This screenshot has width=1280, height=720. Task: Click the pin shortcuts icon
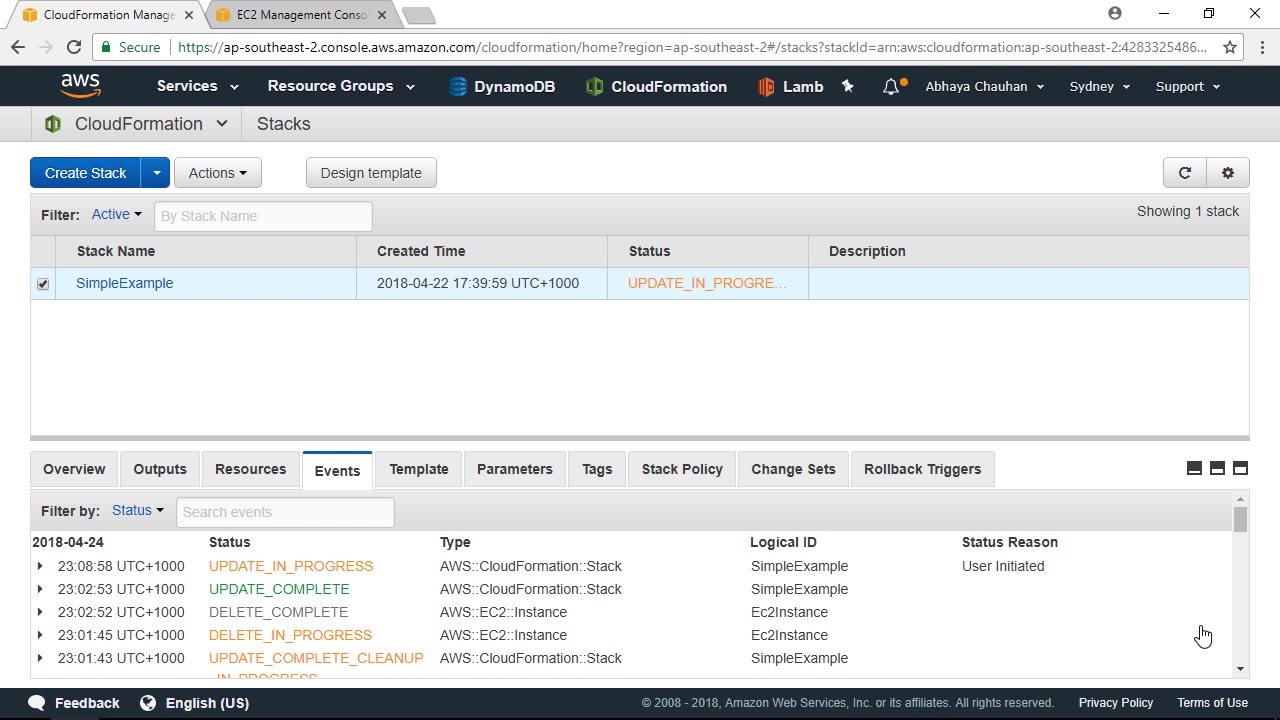pyautogui.click(x=848, y=86)
